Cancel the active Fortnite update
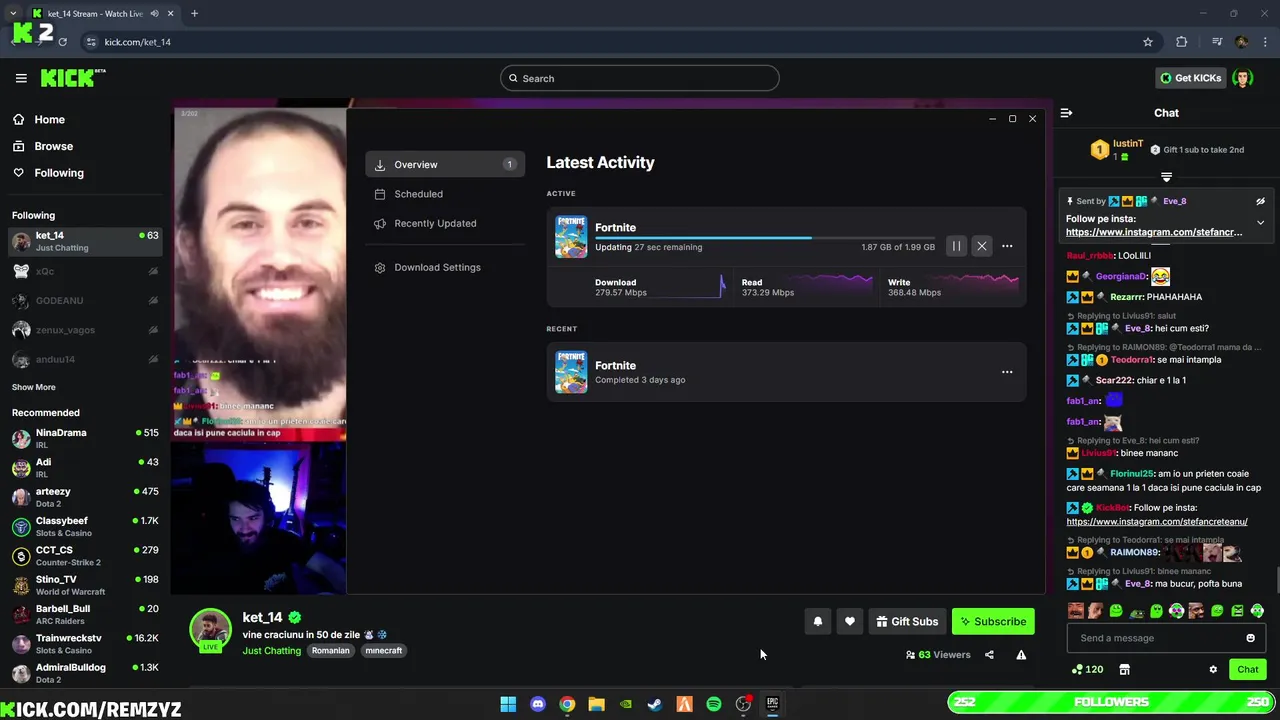Image resolution: width=1280 pixels, height=720 pixels. coord(981,246)
